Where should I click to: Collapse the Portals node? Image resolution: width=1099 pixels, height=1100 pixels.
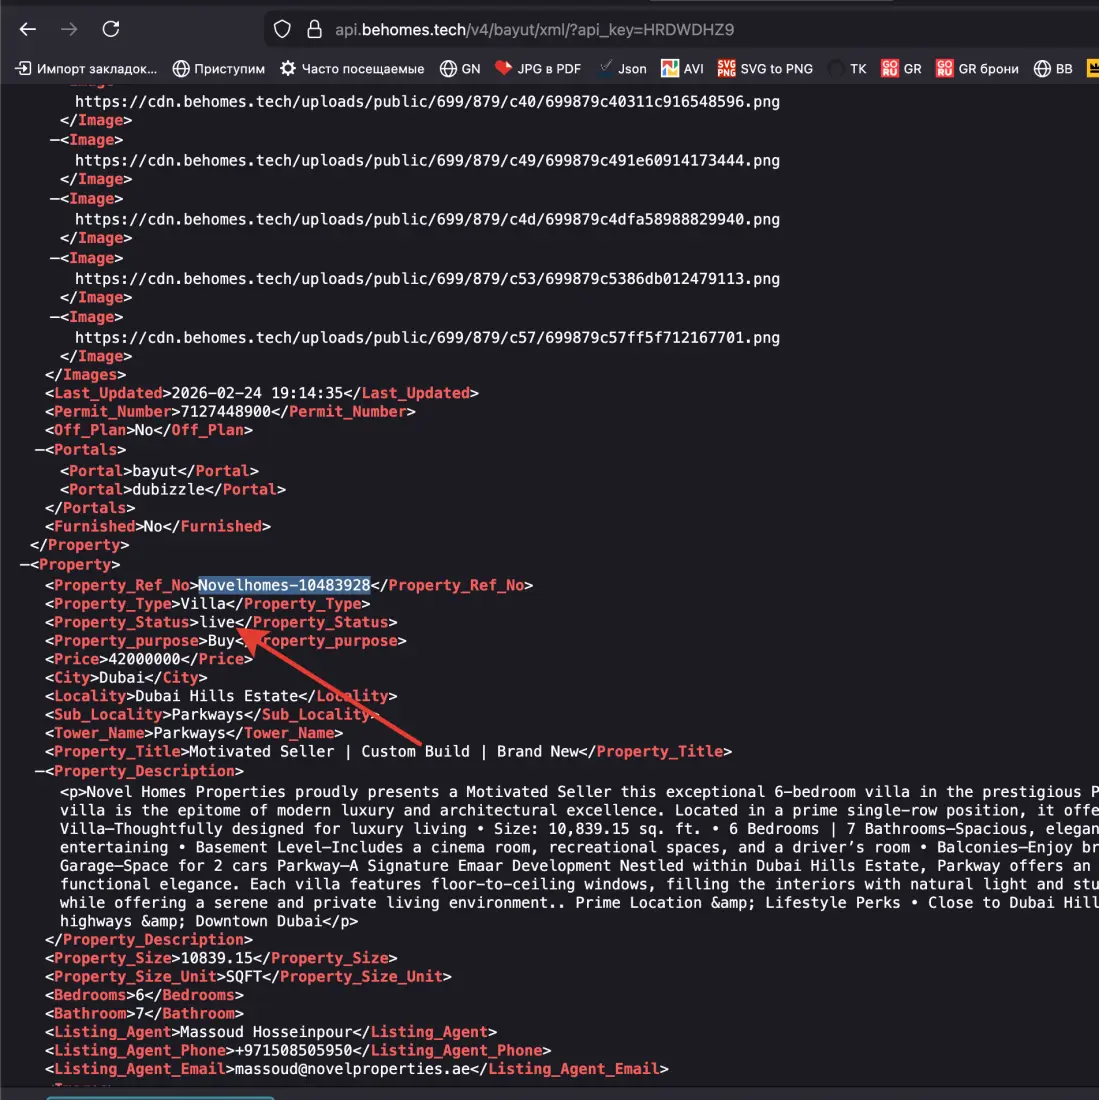[x=39, y=450]
